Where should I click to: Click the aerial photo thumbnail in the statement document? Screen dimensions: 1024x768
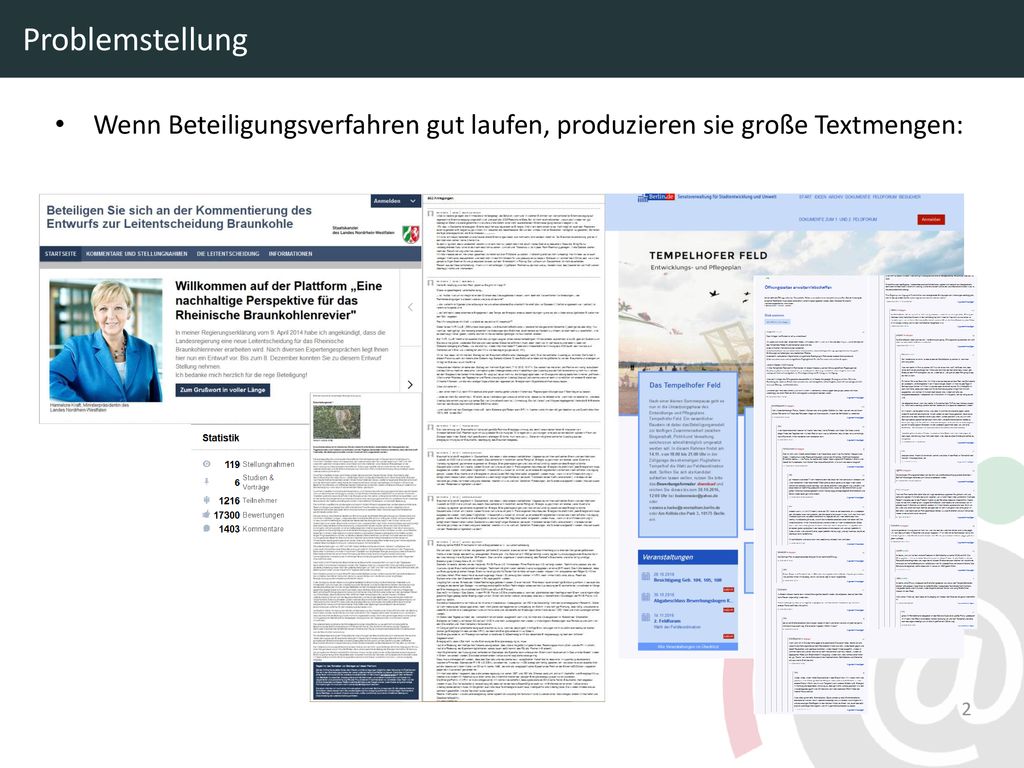coord(336,422)
